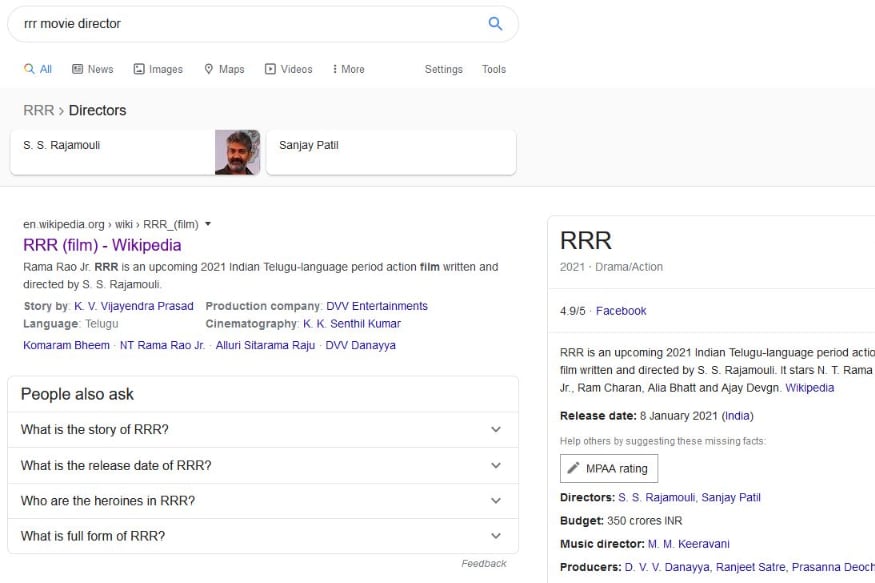
Task: Open the Wikipedia link in knowledge panel
Action: click(810, 388)
